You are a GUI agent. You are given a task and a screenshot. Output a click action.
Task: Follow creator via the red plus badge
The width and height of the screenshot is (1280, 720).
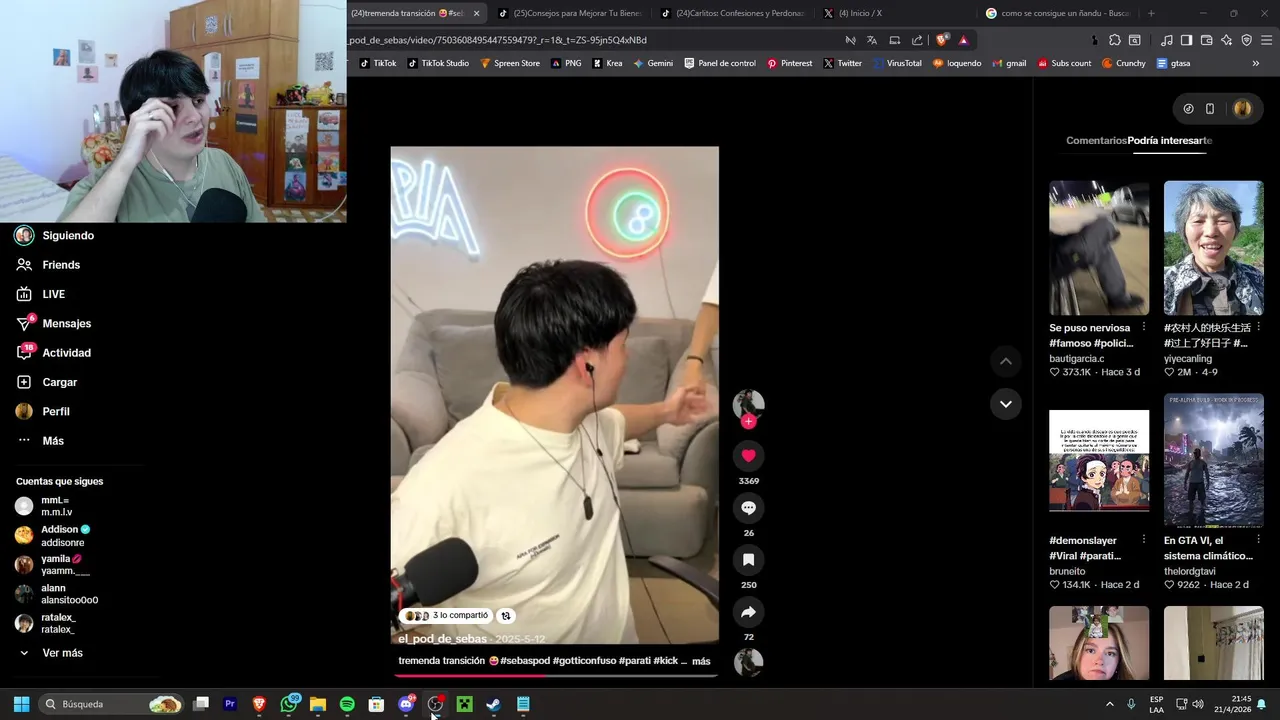(x=748, y=422)
